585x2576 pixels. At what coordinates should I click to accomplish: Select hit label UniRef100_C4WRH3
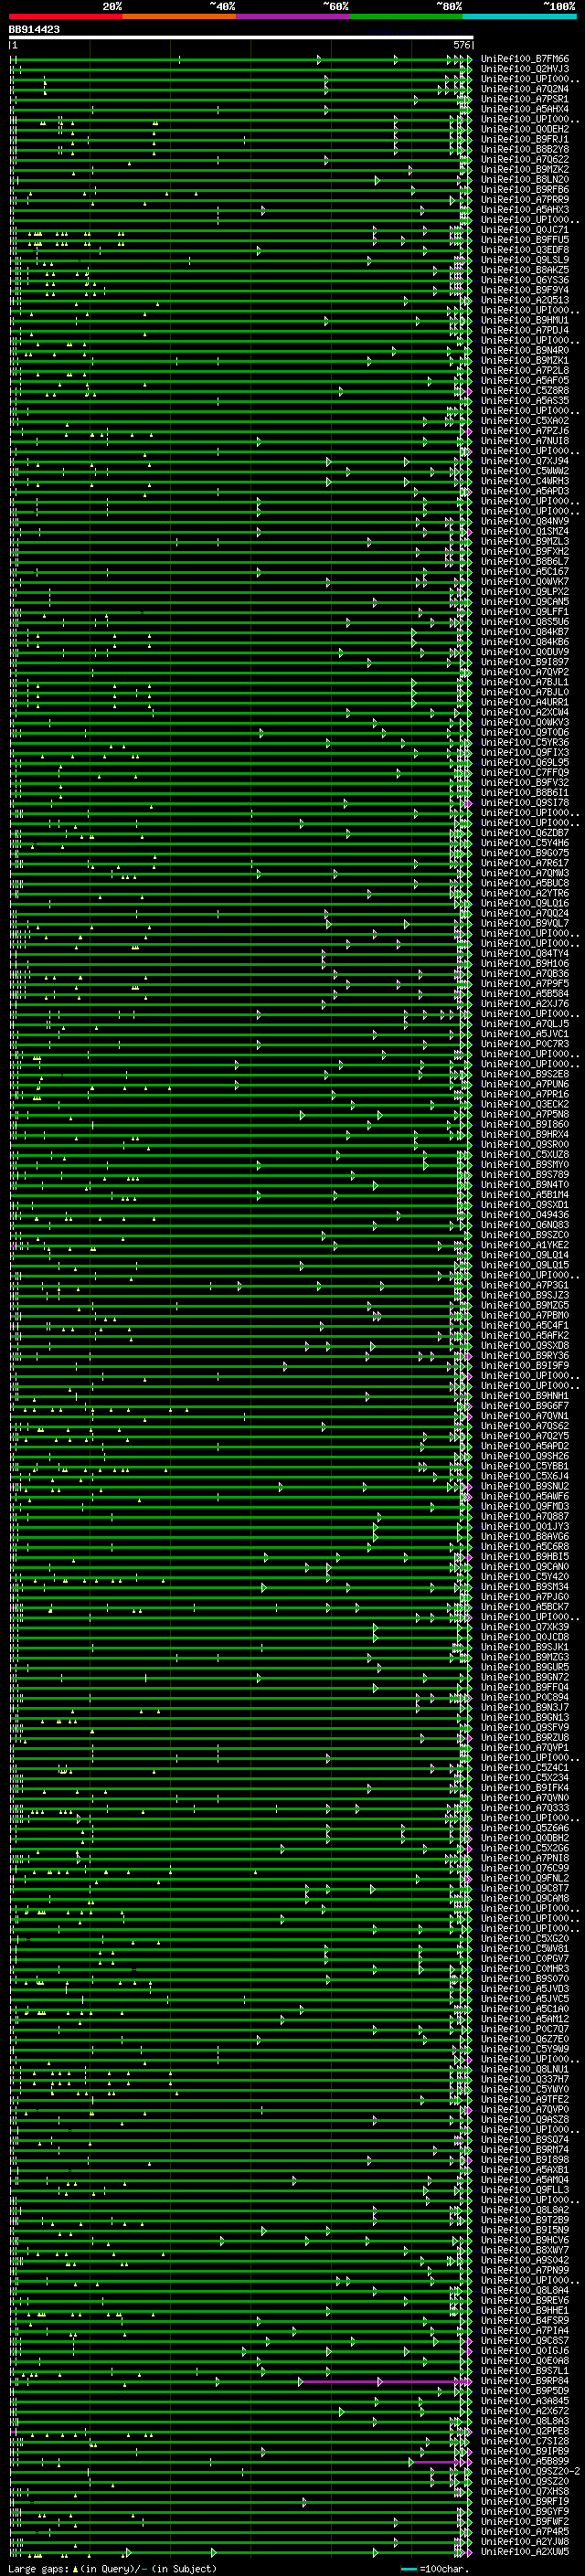tap(524, 481)
